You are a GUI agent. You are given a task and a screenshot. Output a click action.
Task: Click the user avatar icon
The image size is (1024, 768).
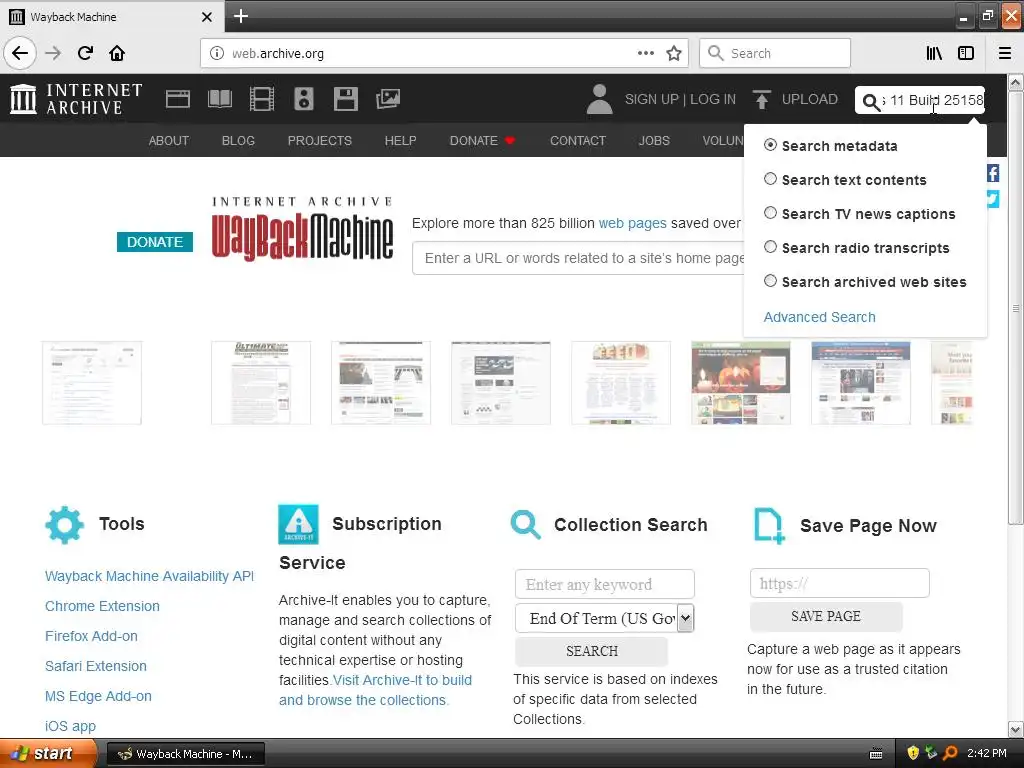coord(599,99)
